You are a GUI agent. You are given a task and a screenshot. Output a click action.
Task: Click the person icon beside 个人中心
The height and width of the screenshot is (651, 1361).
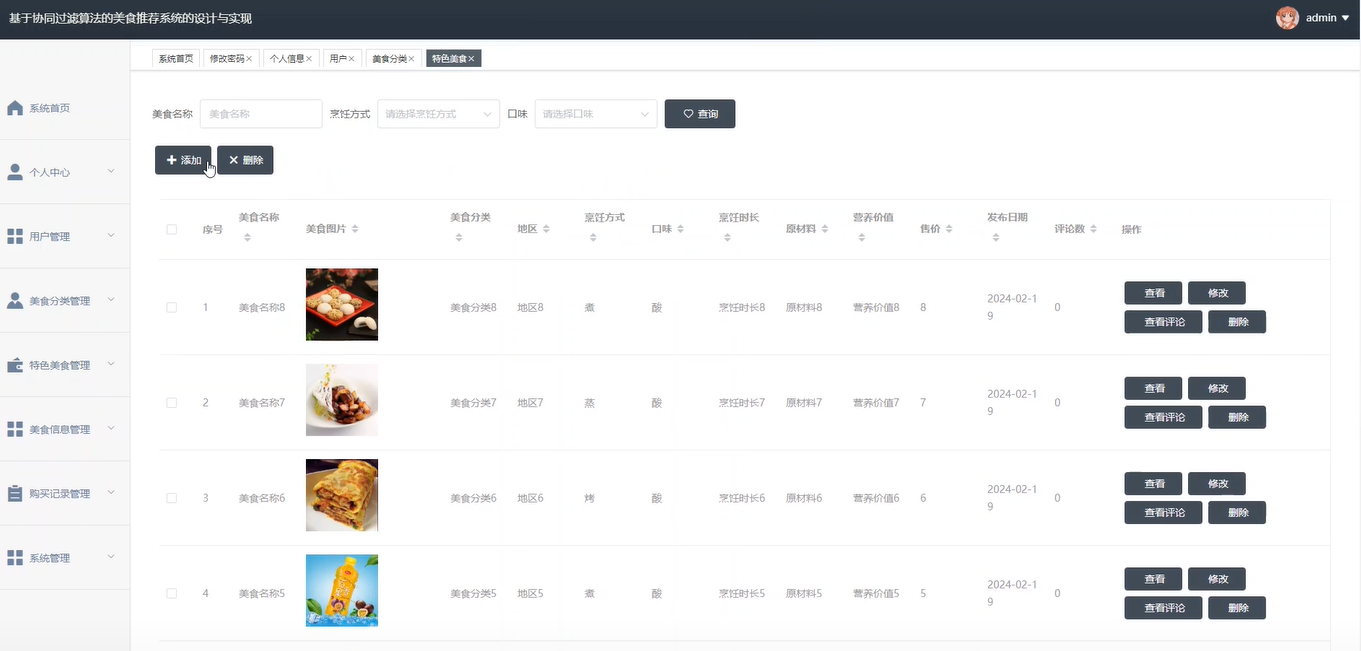[x=15, y=172]
